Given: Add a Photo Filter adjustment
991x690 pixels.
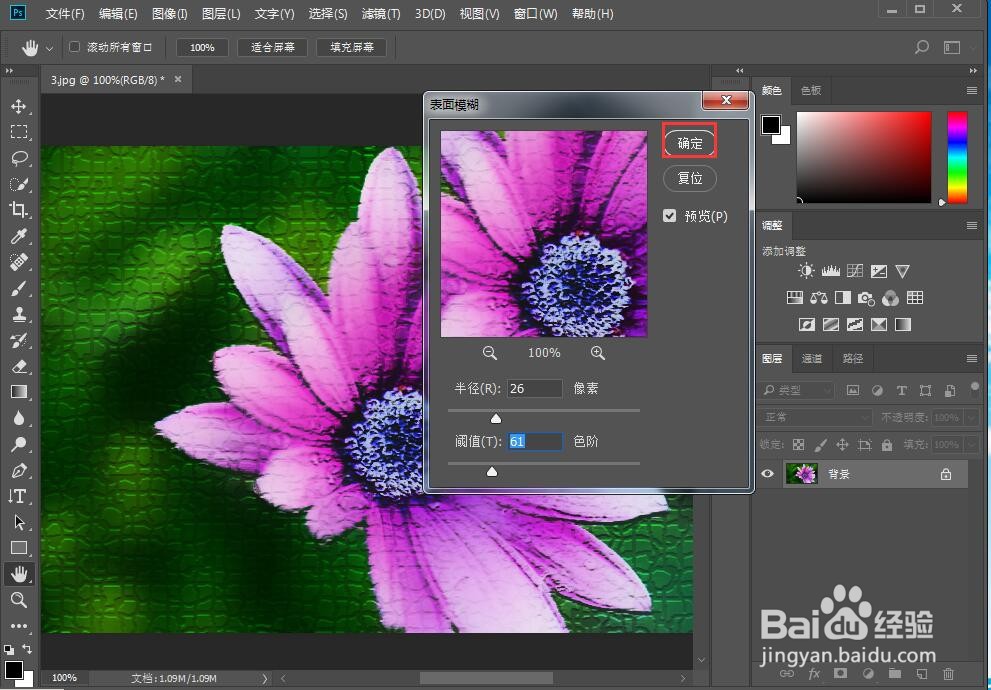Looking at the screenshot, I should 866,298.
